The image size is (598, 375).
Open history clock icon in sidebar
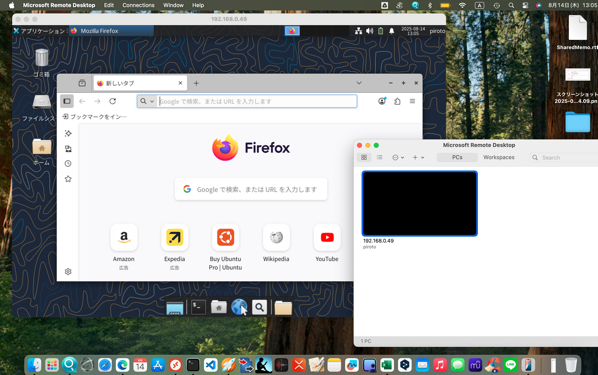click(68, 164)
